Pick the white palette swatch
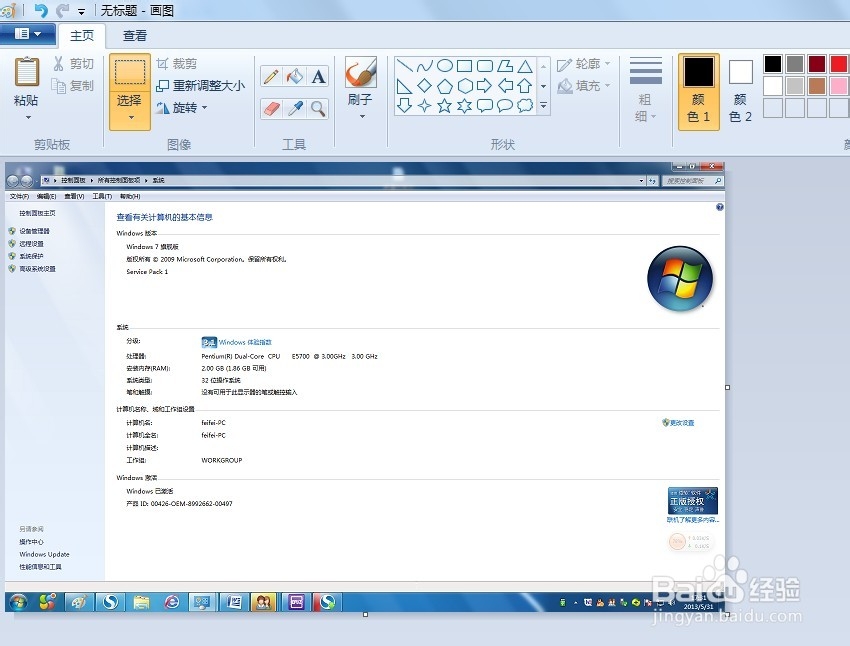This screenshot has width=850, height=646. [x=773, y=86]
